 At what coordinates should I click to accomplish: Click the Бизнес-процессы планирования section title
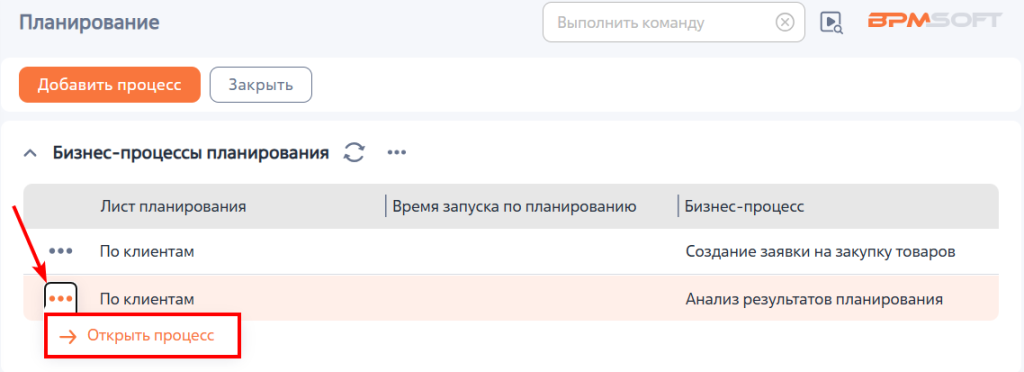(x=191, y=153)
